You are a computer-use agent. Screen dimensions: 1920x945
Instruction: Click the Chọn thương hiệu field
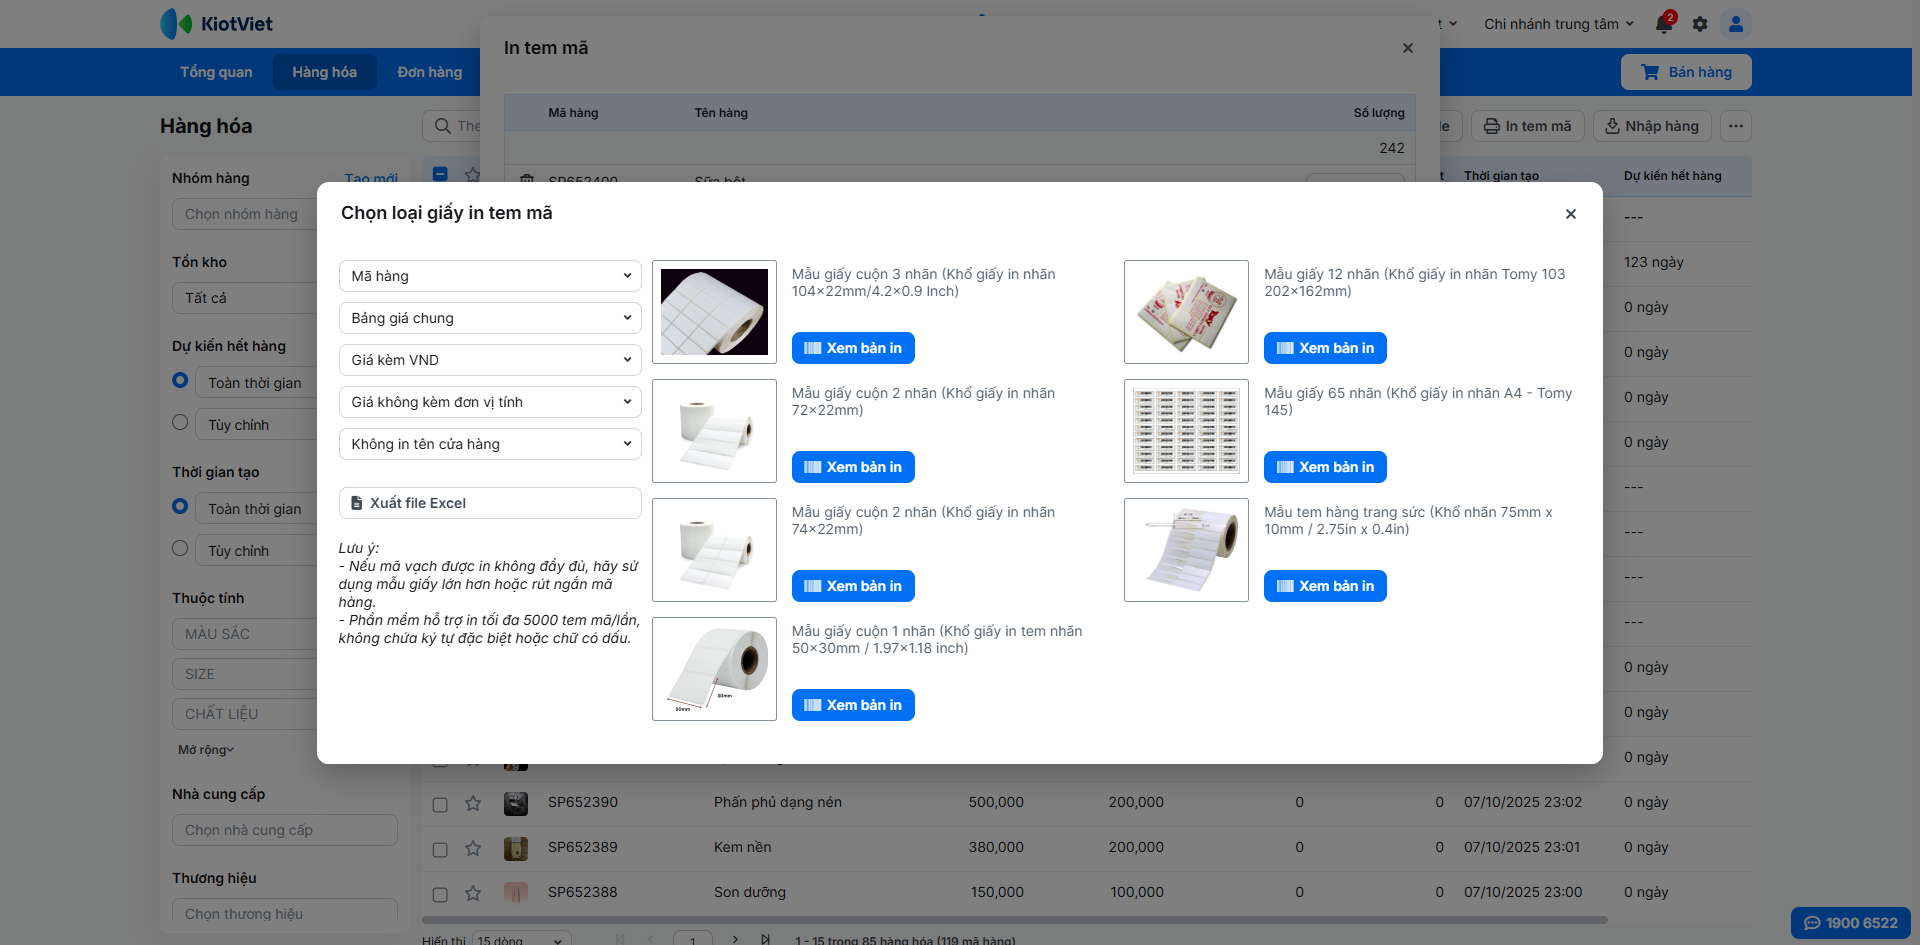click(x=285, y=912)
